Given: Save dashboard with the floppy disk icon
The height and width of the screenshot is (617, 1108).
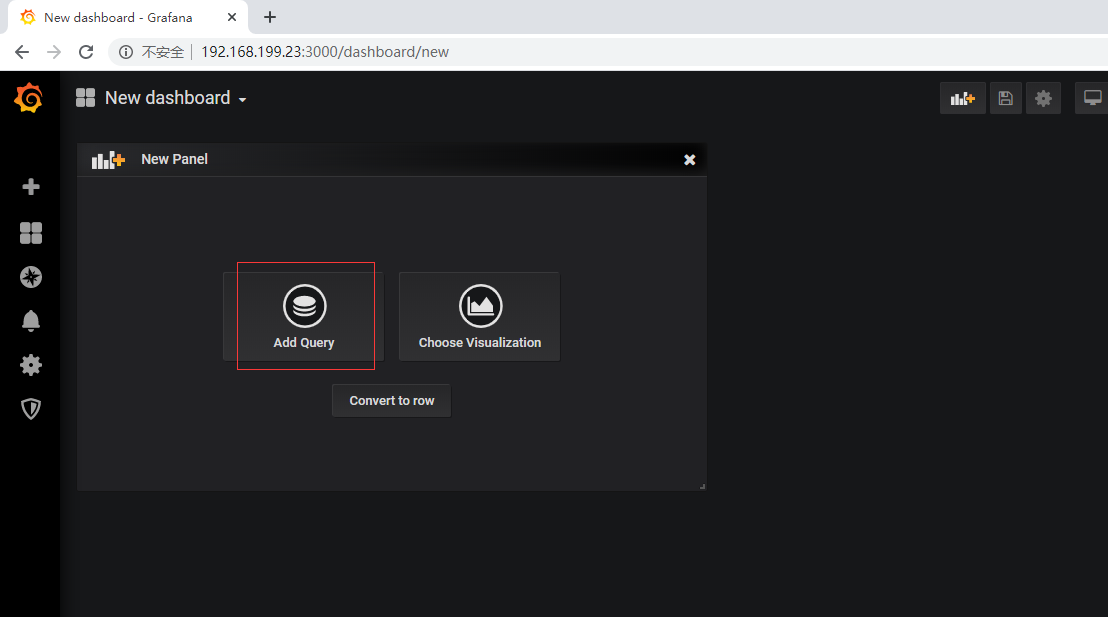Looking at the screenshot, I should (1006, 98).
